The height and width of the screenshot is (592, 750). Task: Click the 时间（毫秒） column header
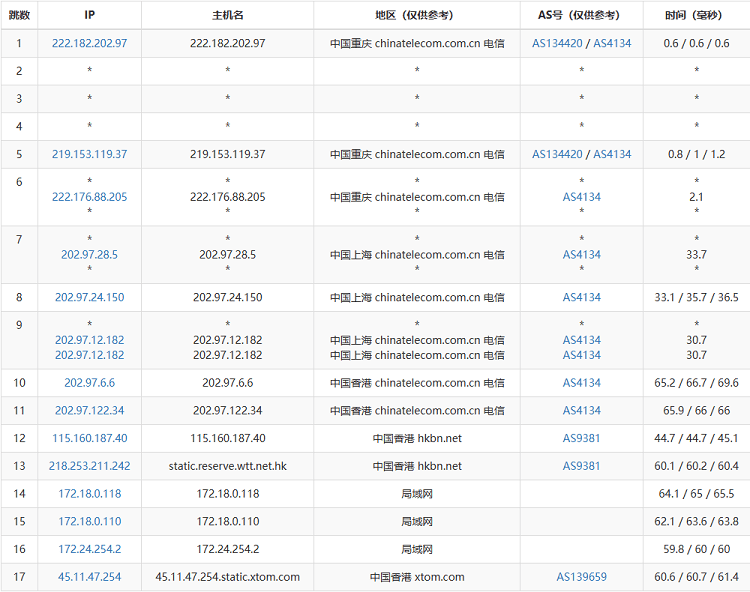coord(696,15)
